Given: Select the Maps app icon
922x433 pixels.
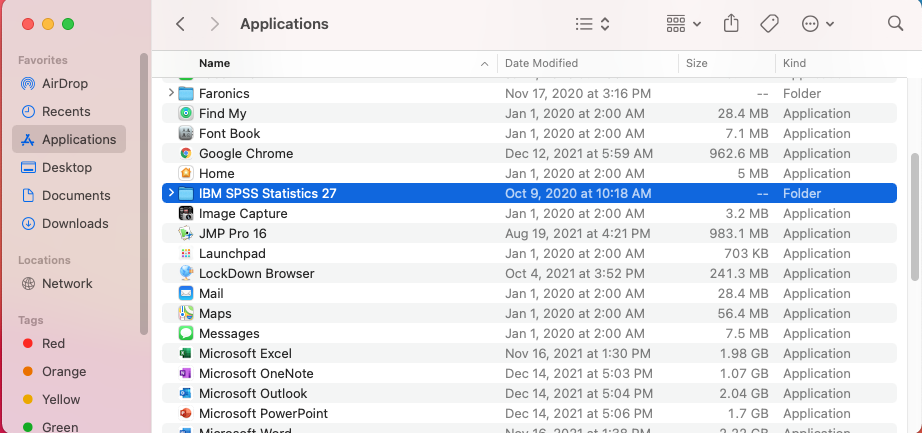Looking at the screenshot, I should click(185, 313).
